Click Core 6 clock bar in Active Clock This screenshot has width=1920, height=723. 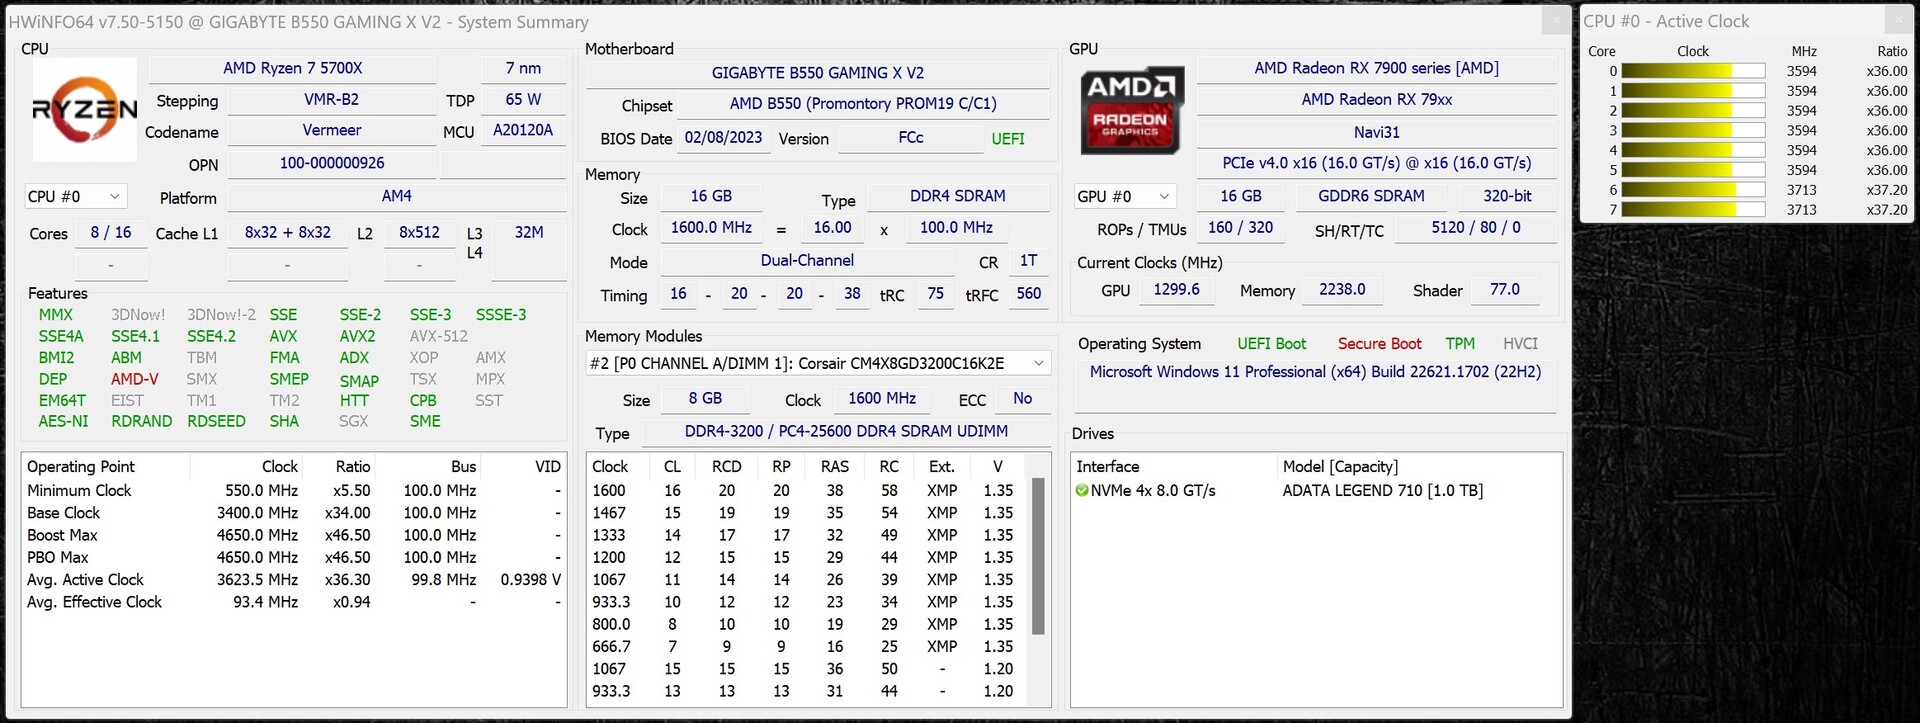click(1693, 190)
